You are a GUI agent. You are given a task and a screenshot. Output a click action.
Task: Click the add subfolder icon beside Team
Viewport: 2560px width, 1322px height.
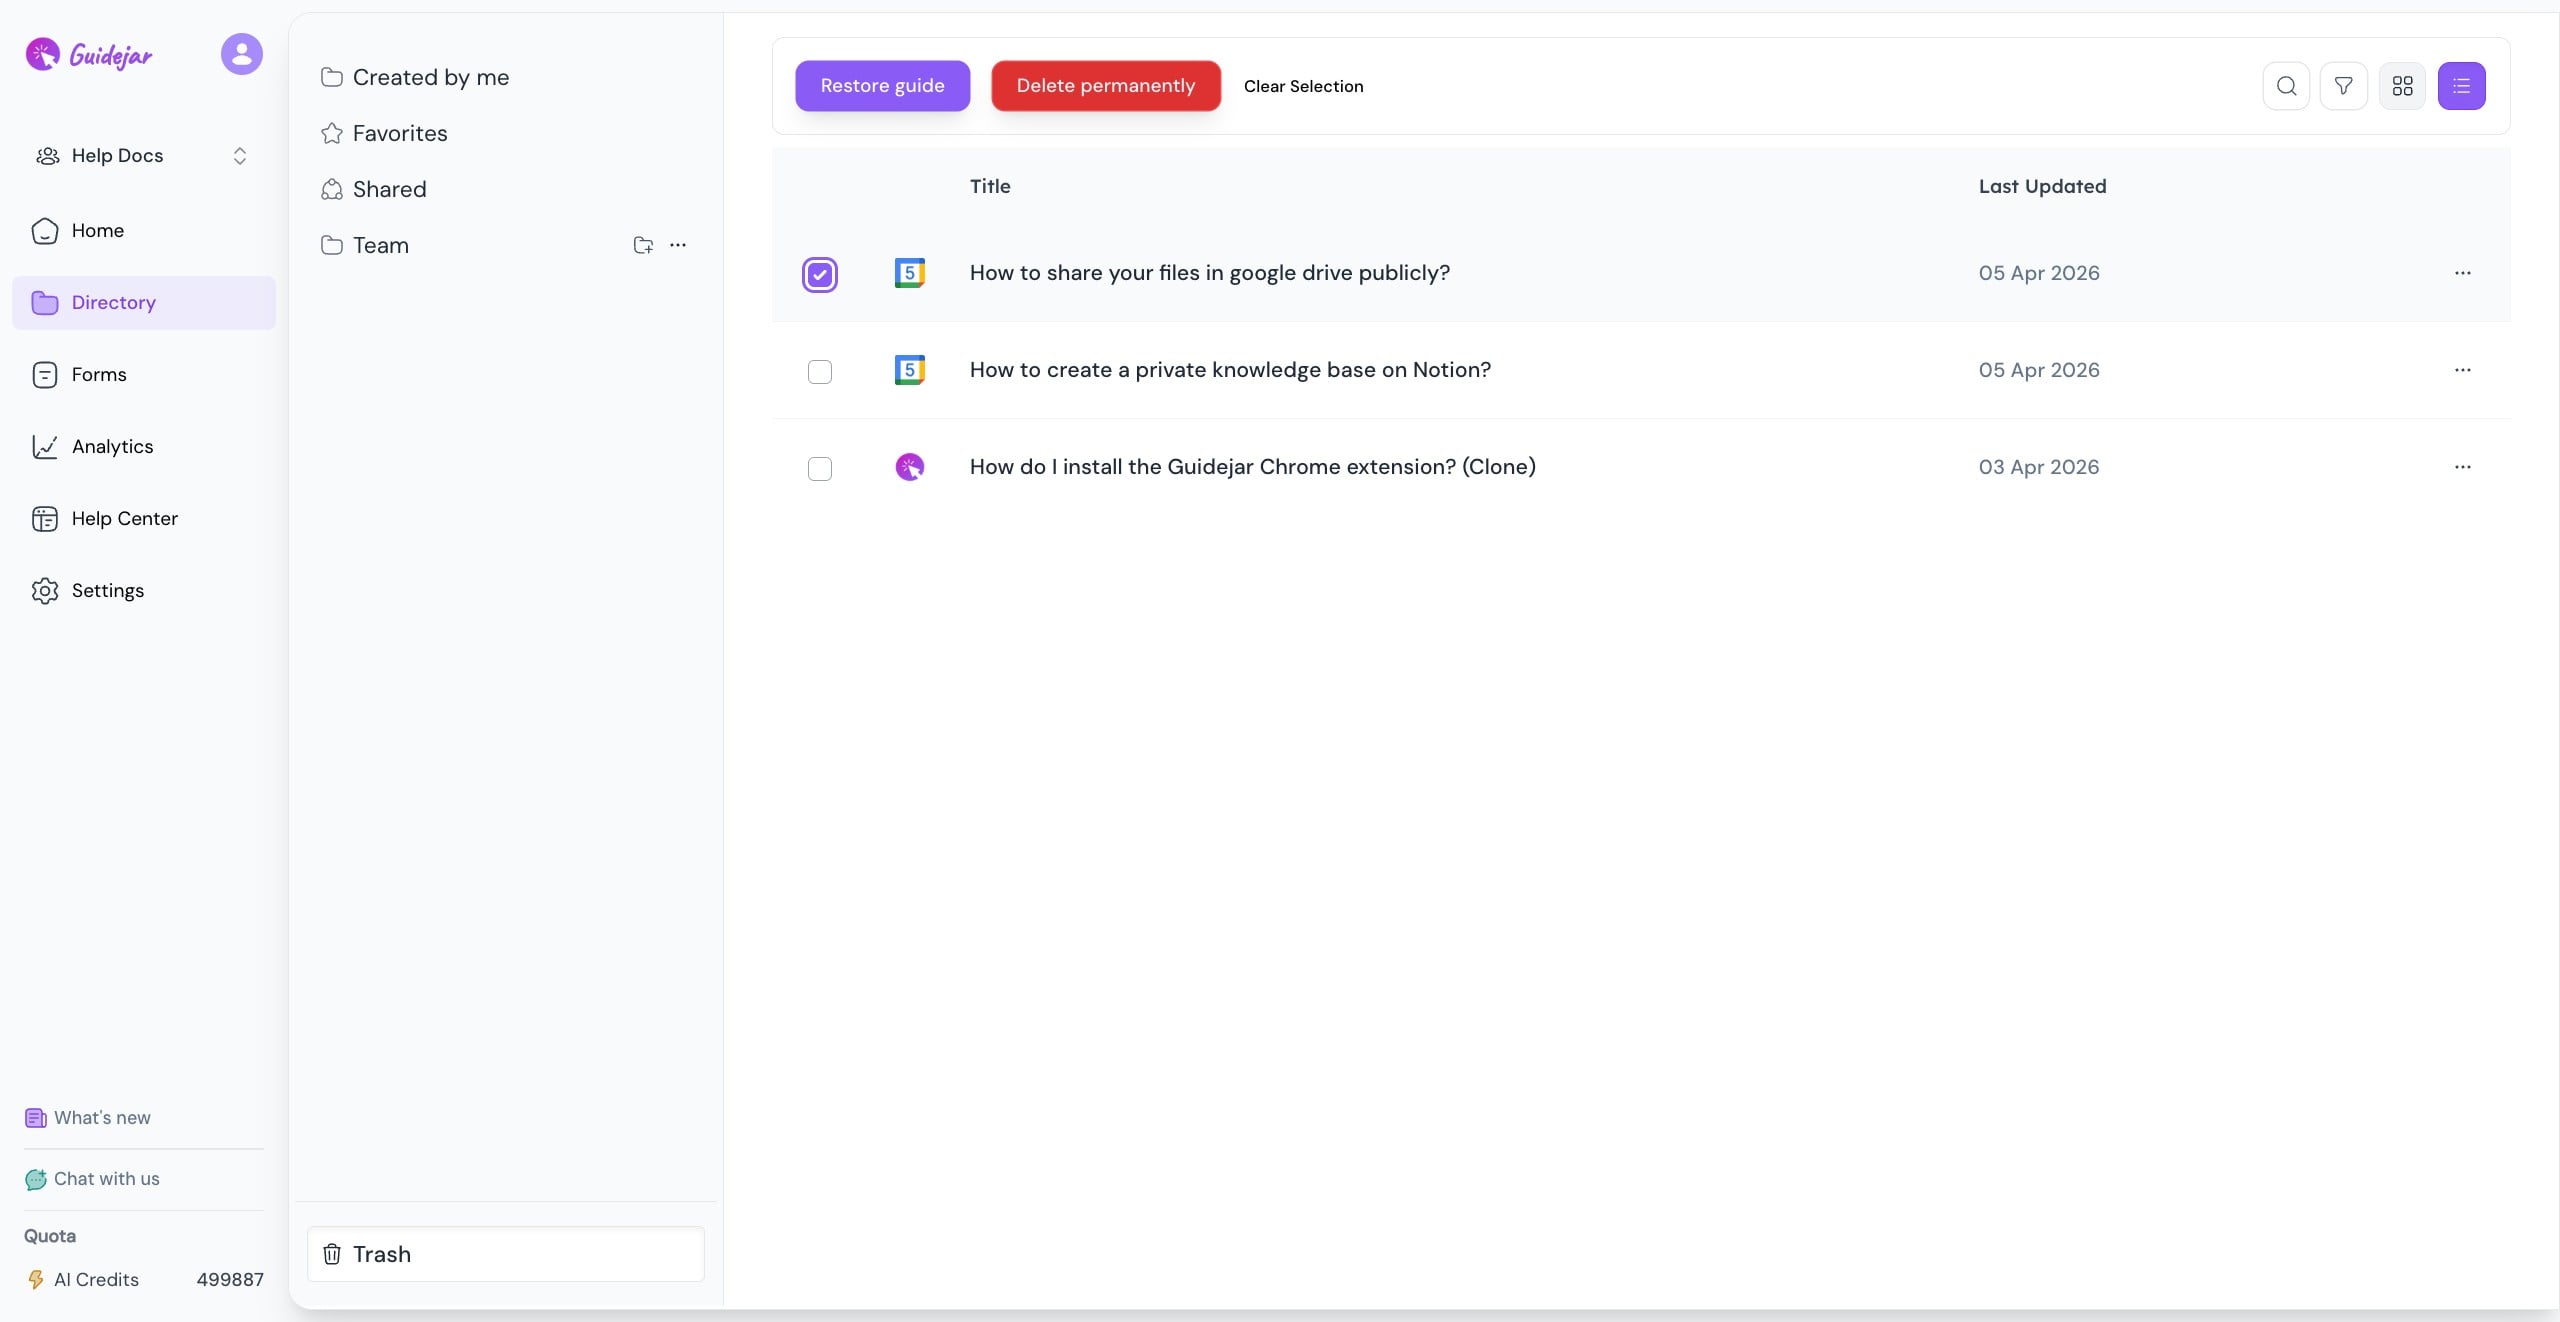pos(643,245)
